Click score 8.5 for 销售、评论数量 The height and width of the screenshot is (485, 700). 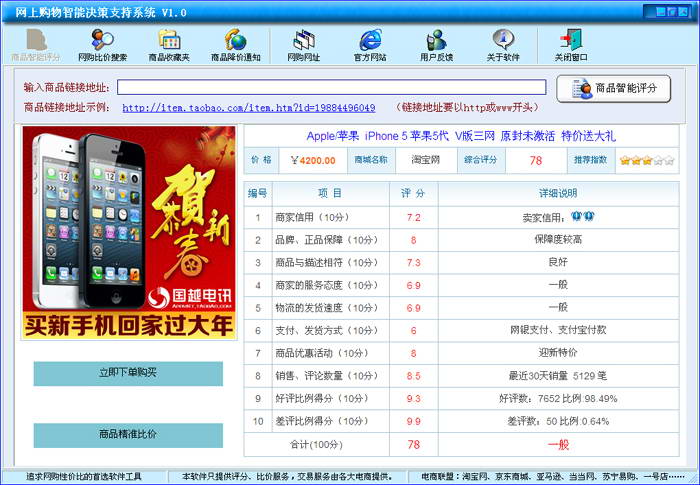(413, 376)
